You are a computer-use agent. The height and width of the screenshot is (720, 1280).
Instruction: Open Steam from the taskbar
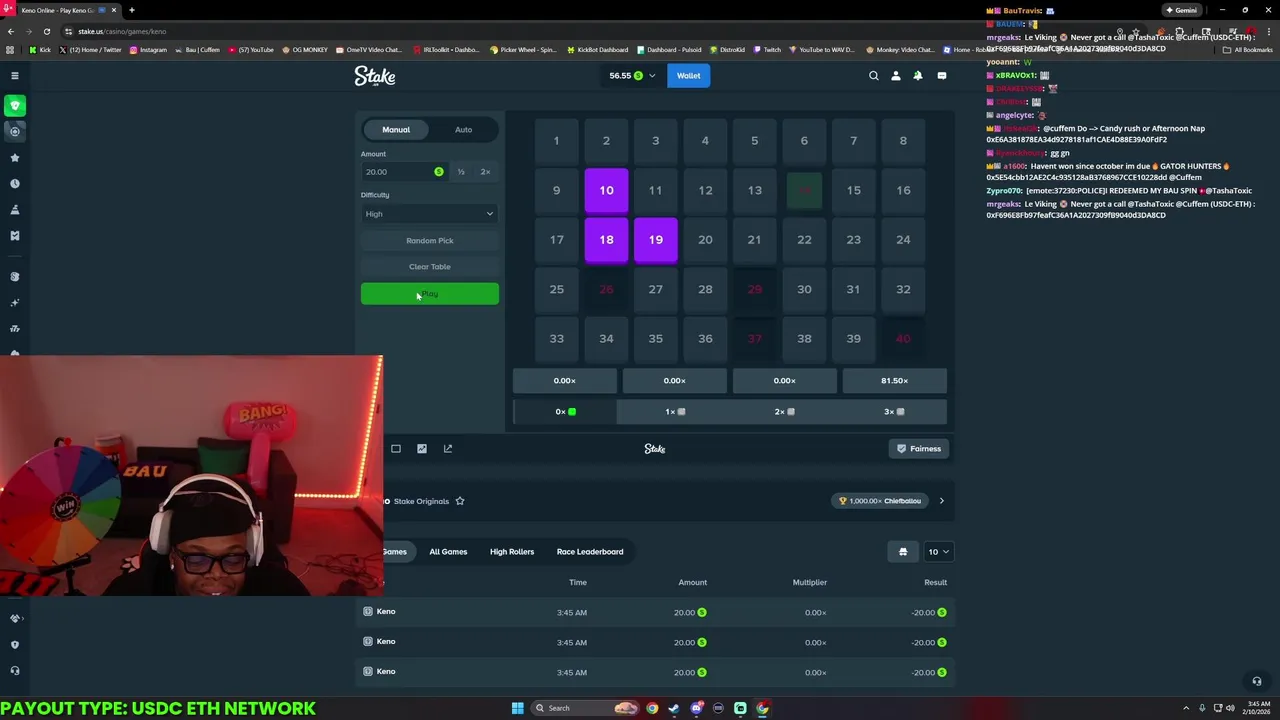click(674, 708)
